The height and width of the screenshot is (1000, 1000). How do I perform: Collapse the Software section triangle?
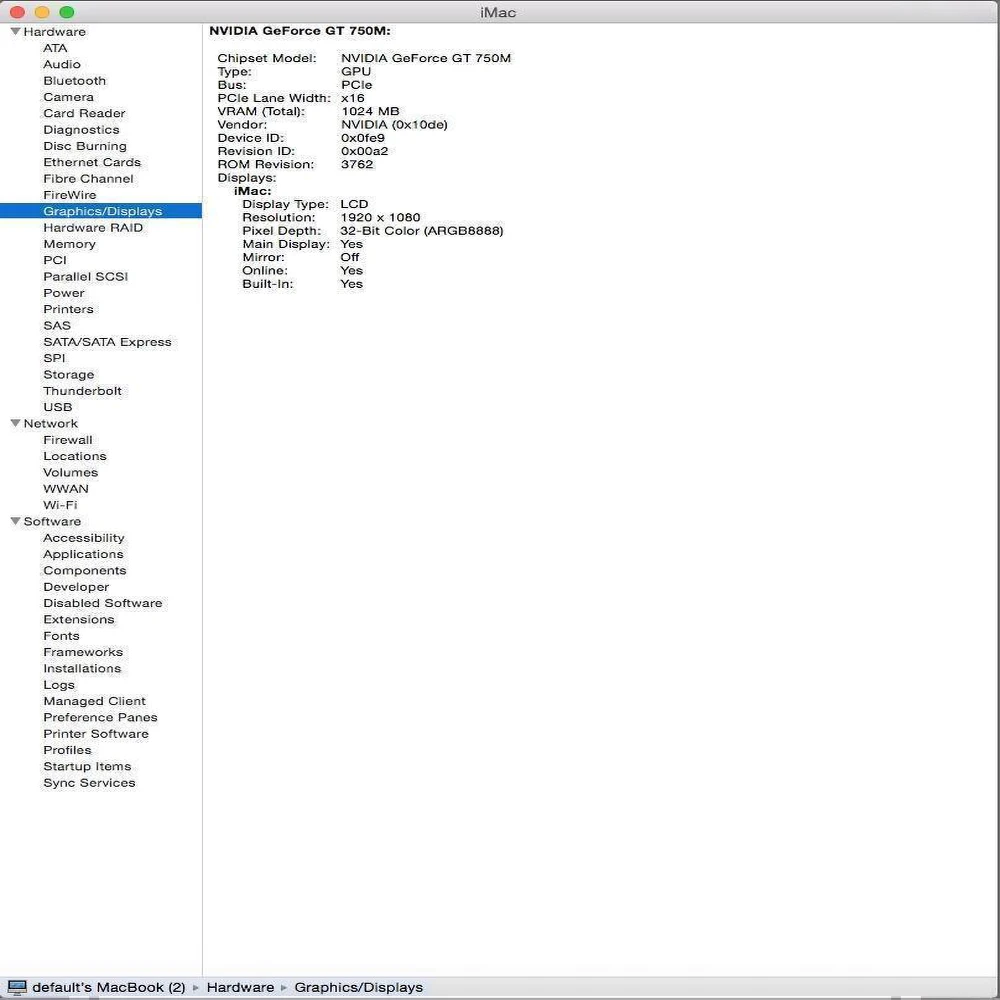tap(16, 521)
